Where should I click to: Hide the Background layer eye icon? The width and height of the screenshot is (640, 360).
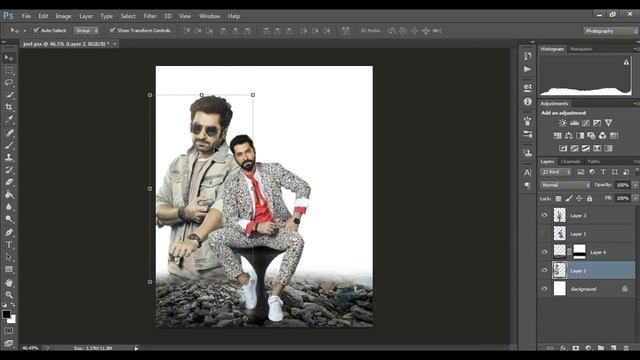pyautogui.click(x=544, y=289)
